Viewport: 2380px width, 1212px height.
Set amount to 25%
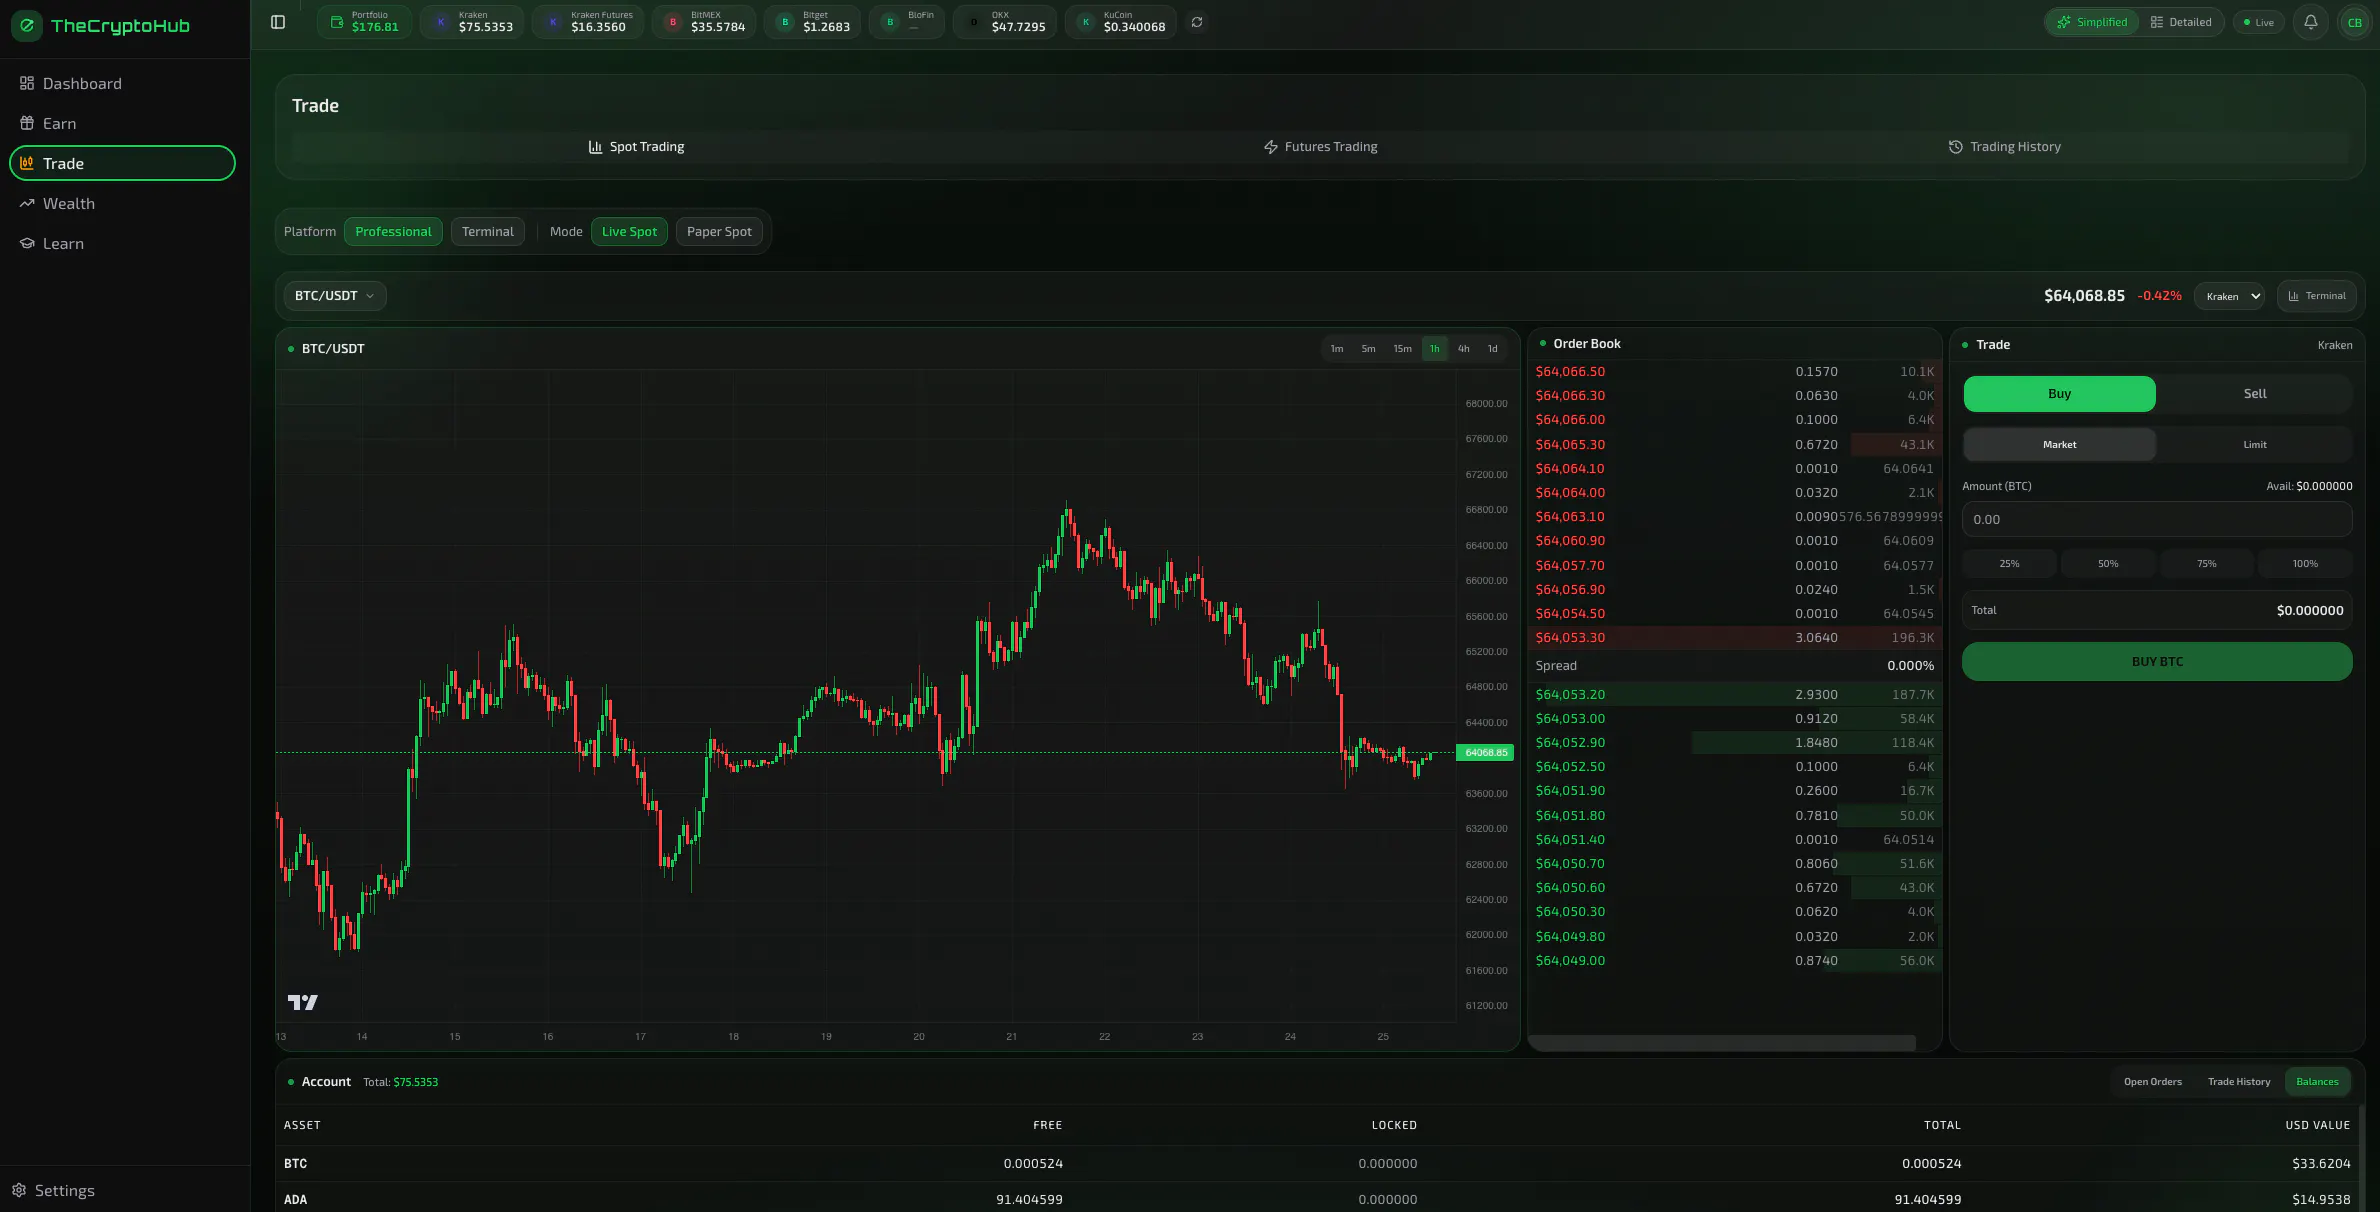(2009, 564)
